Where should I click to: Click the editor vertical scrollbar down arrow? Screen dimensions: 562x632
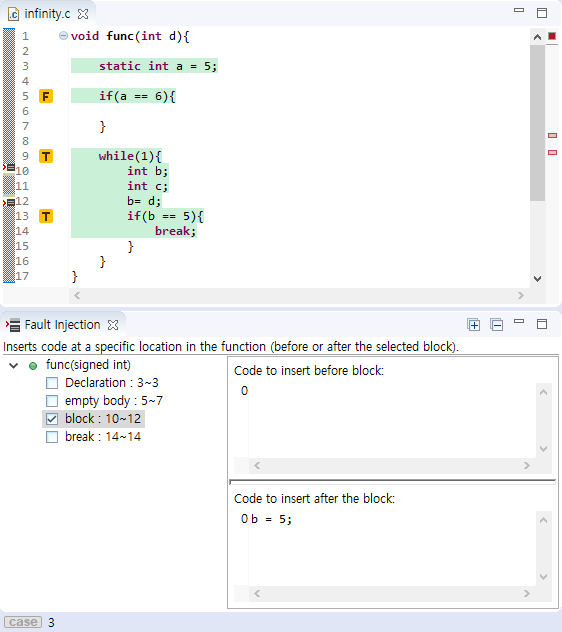tap(537, 279)
